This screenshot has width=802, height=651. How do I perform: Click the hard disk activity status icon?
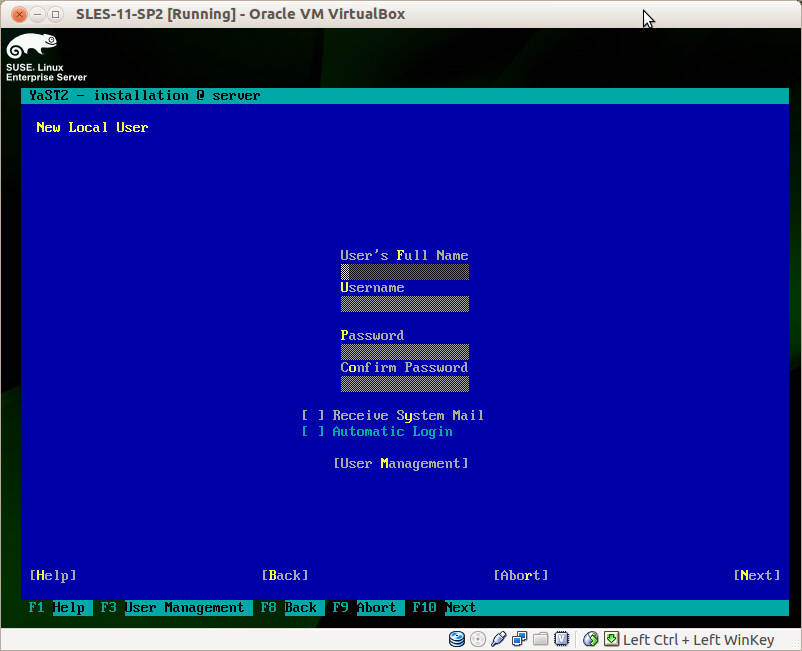pyautogui.click(x=457, y=639)
